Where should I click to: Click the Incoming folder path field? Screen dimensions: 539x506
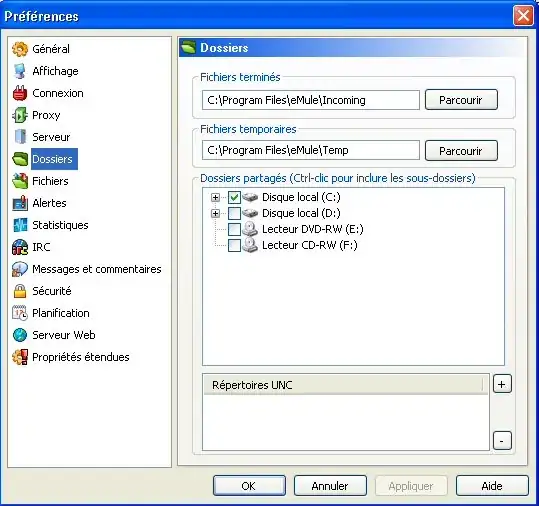(311, 100)
